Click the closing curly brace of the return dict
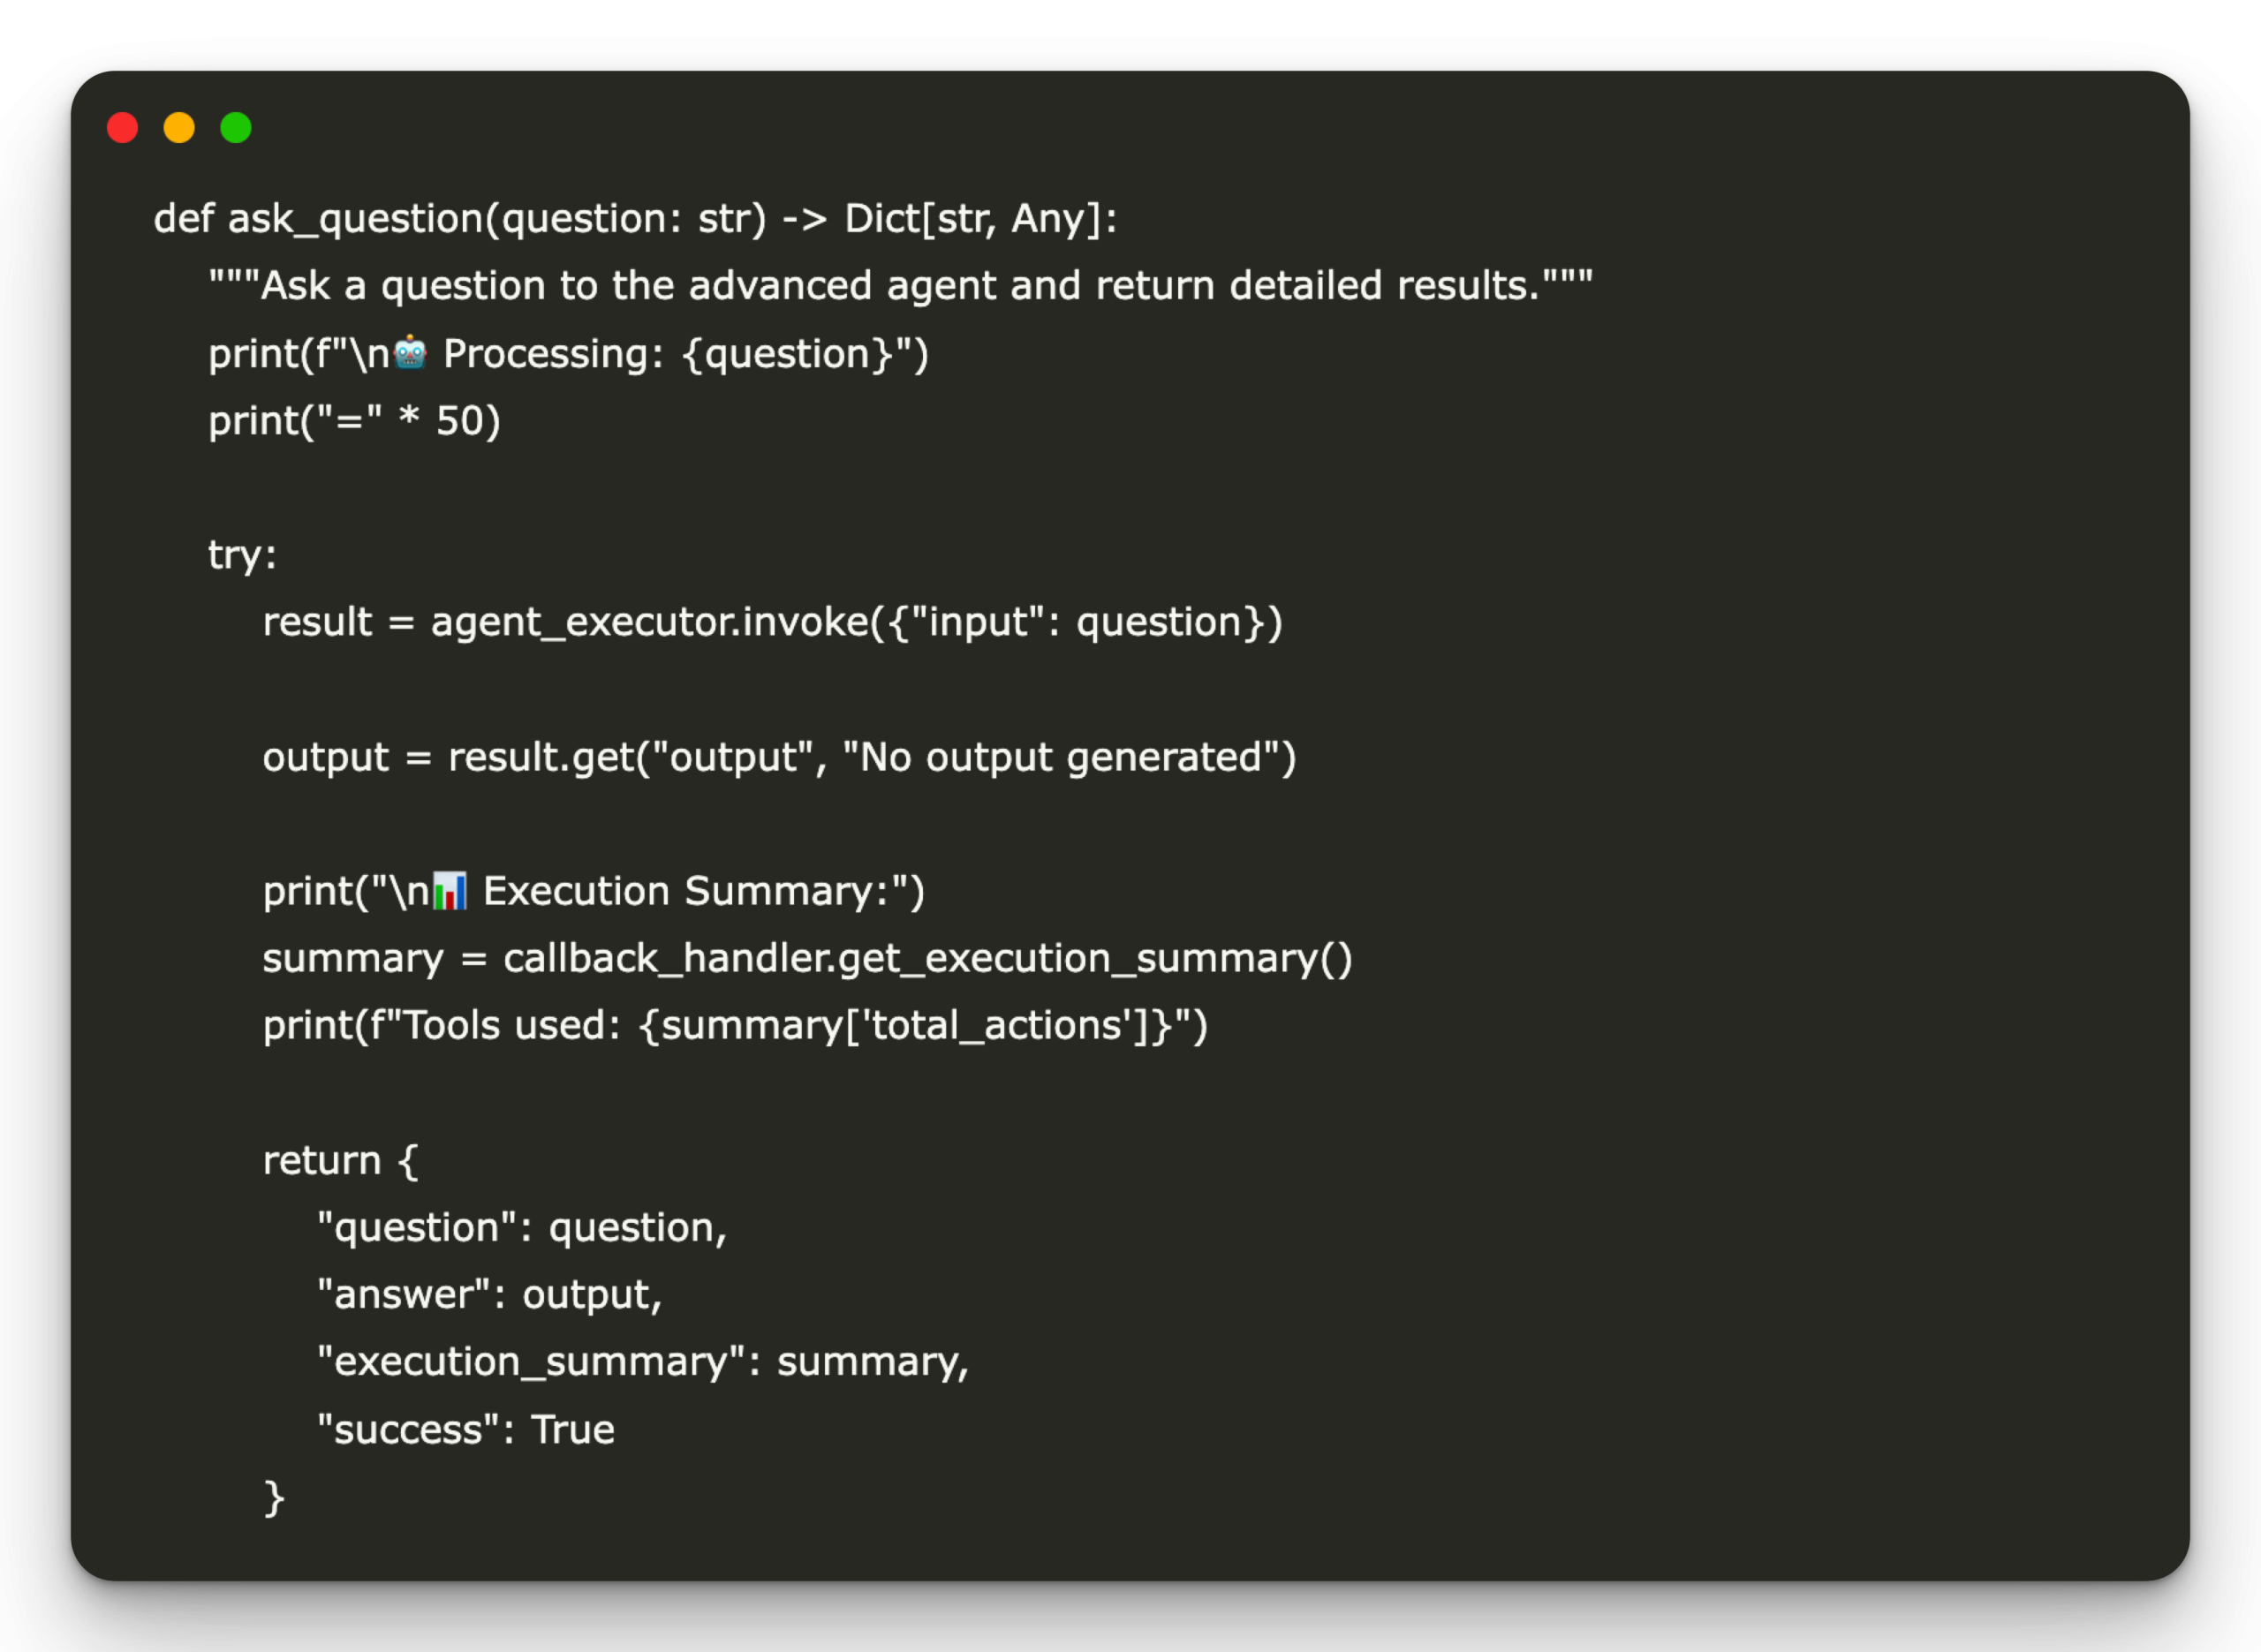This screenshot has height=1652, width=2261. coord(274,1497)
